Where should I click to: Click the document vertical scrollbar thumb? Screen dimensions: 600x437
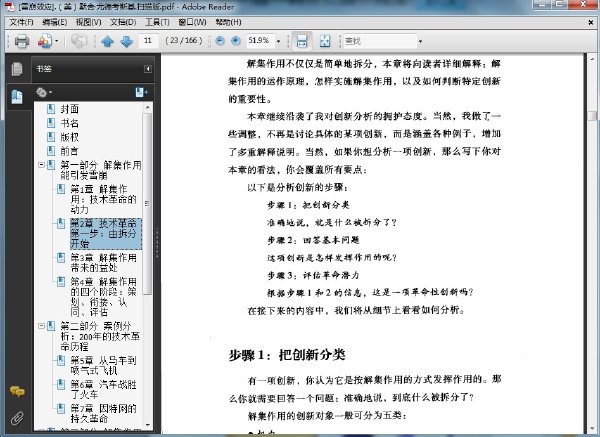(x=592, y=116)
